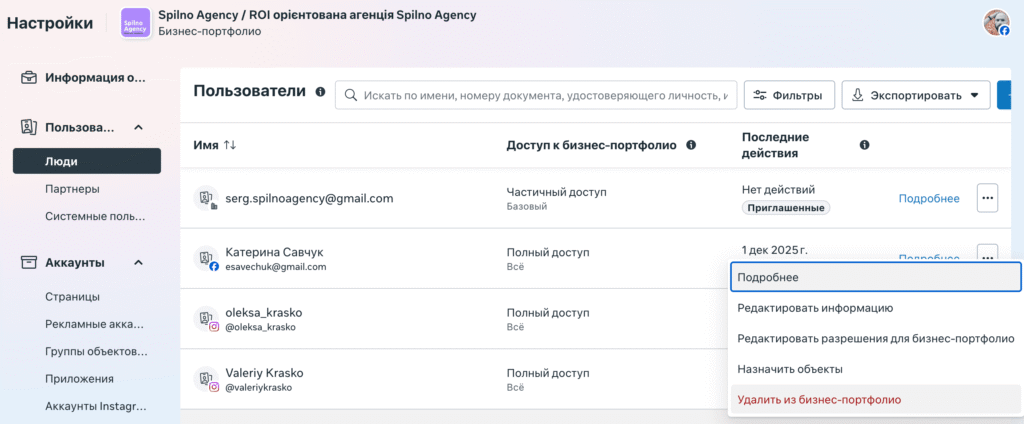Collapse the Пользователи sidebar section

(139, 127)
